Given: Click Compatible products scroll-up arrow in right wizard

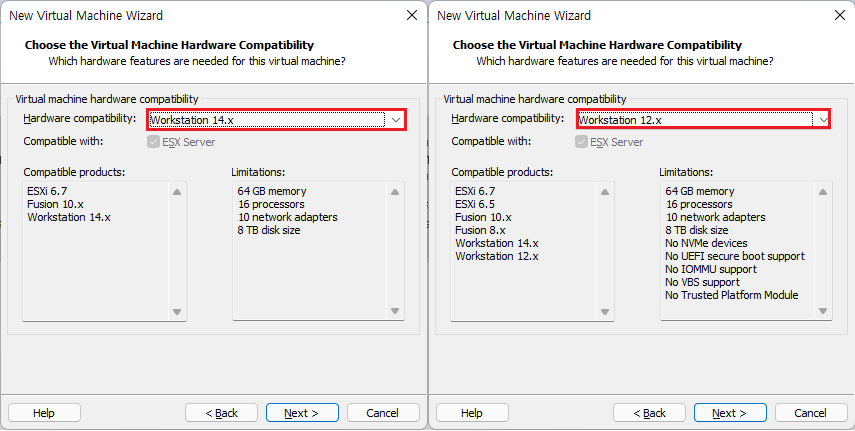Looking at the screenshot, I should (605, 192).
